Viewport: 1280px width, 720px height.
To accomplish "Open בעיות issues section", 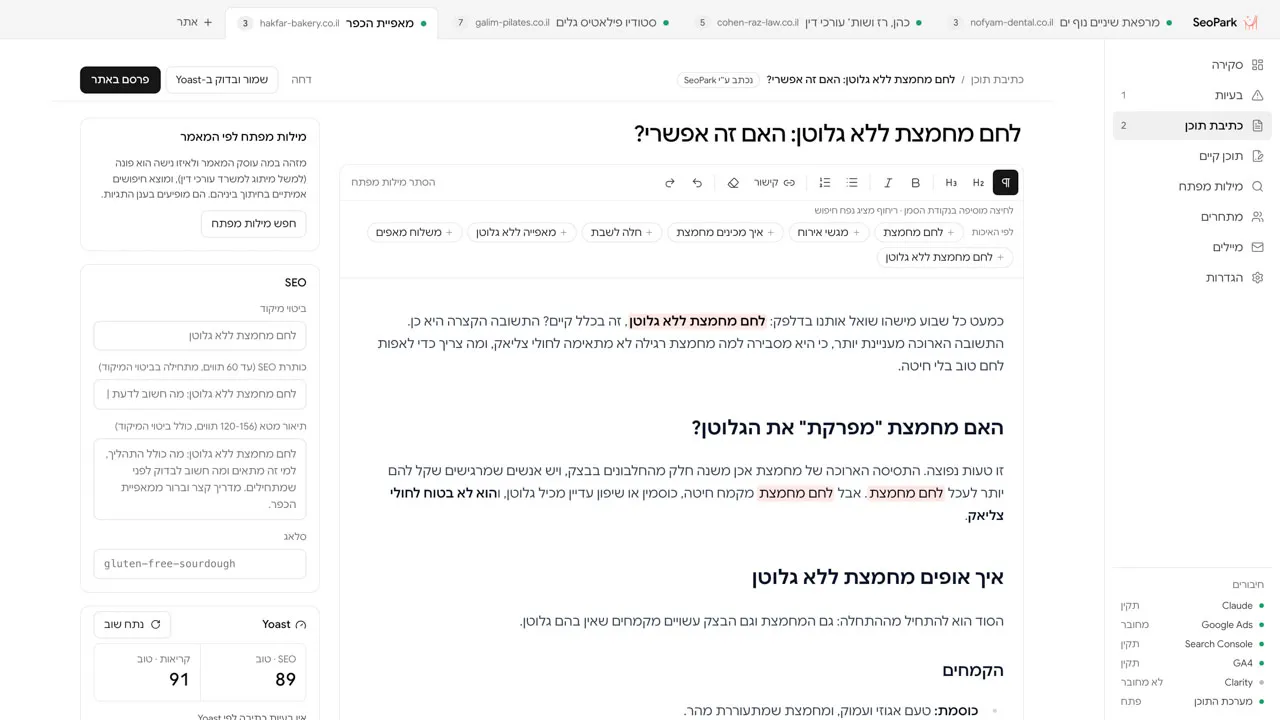I will [x=1192, y=95].
